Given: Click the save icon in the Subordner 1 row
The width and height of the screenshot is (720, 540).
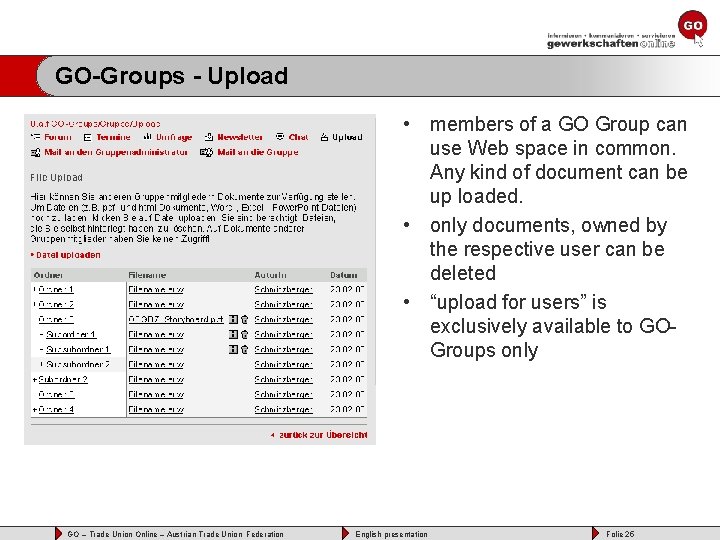Looking at the screenshot, I should pos(233,334).
